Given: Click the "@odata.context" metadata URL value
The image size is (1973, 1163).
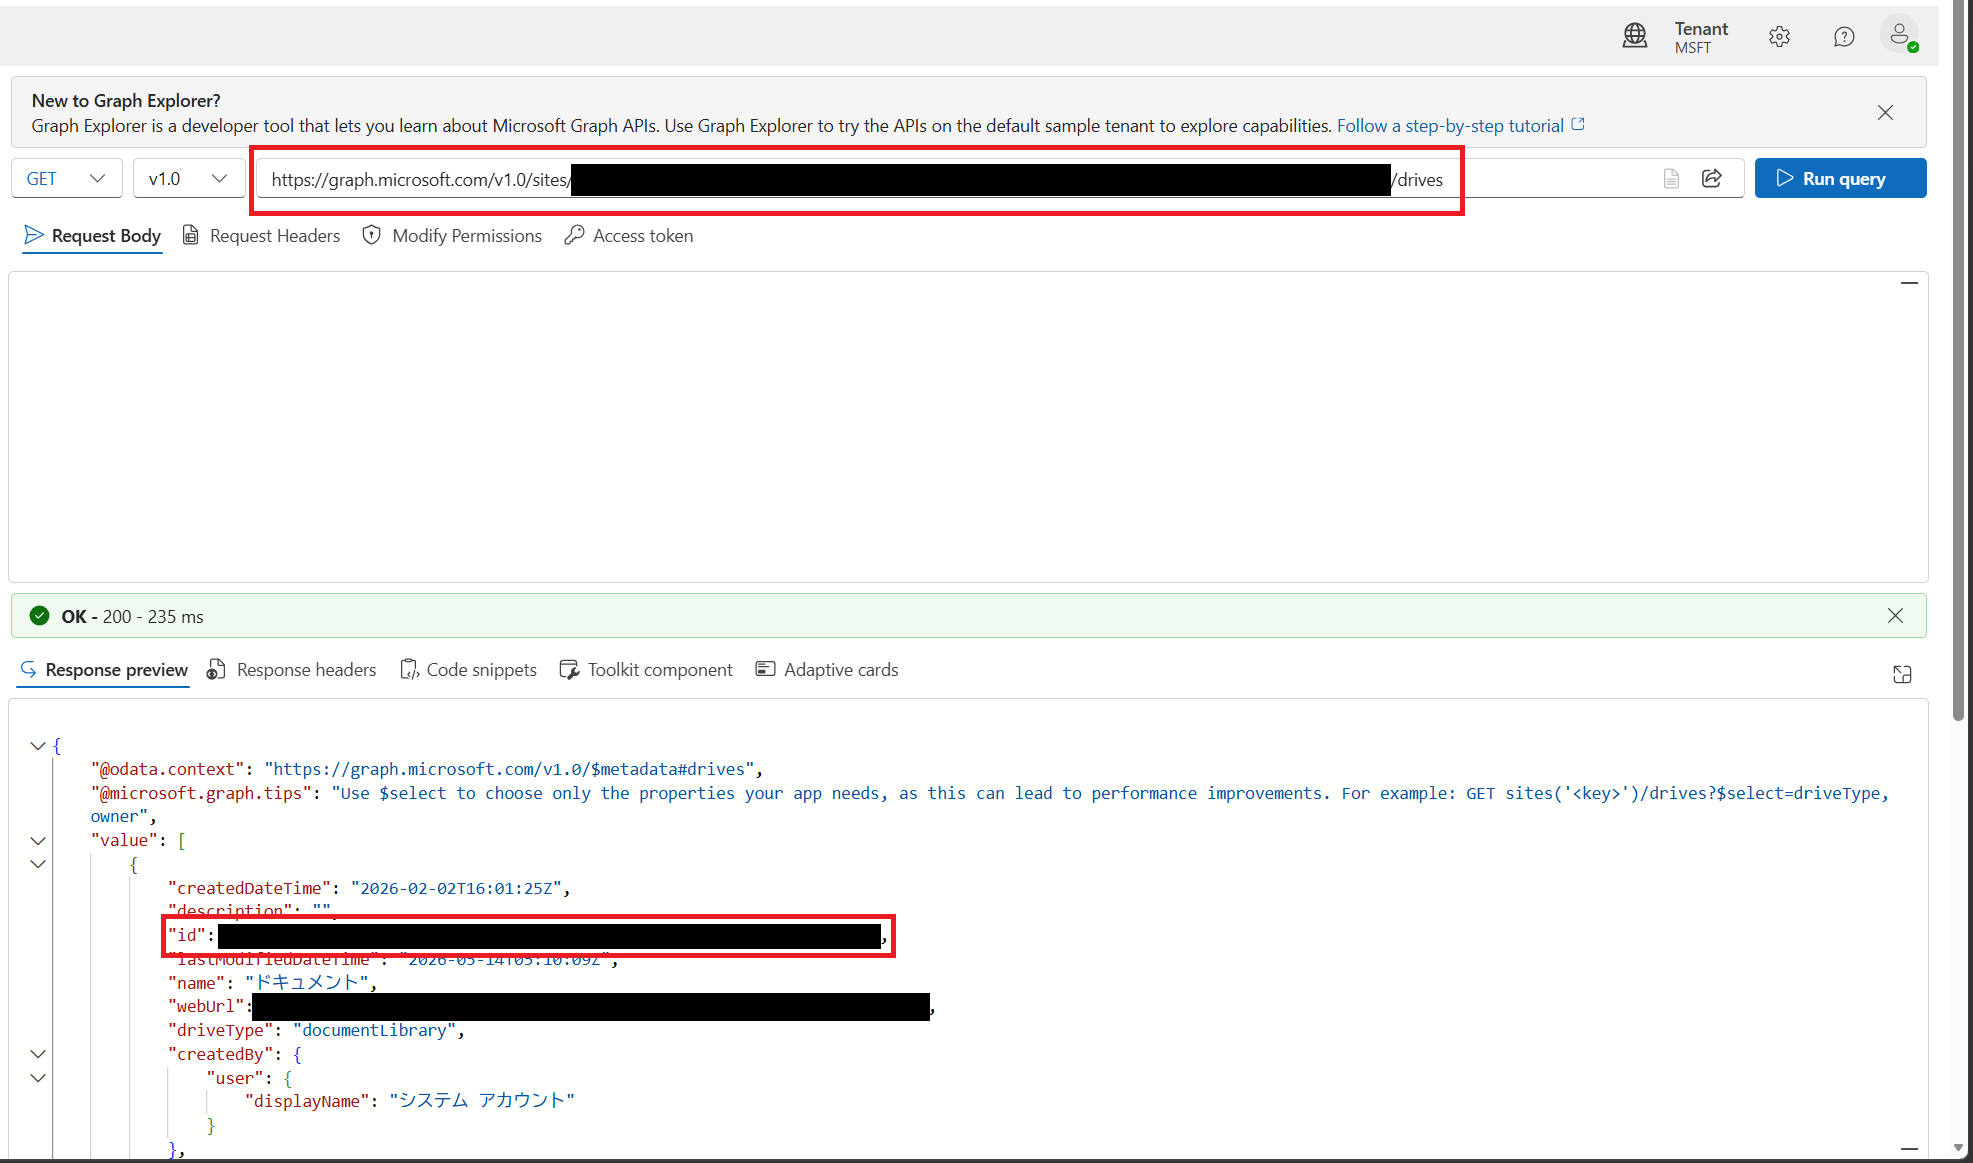Looking at the screenshot, I should (509, 770).
